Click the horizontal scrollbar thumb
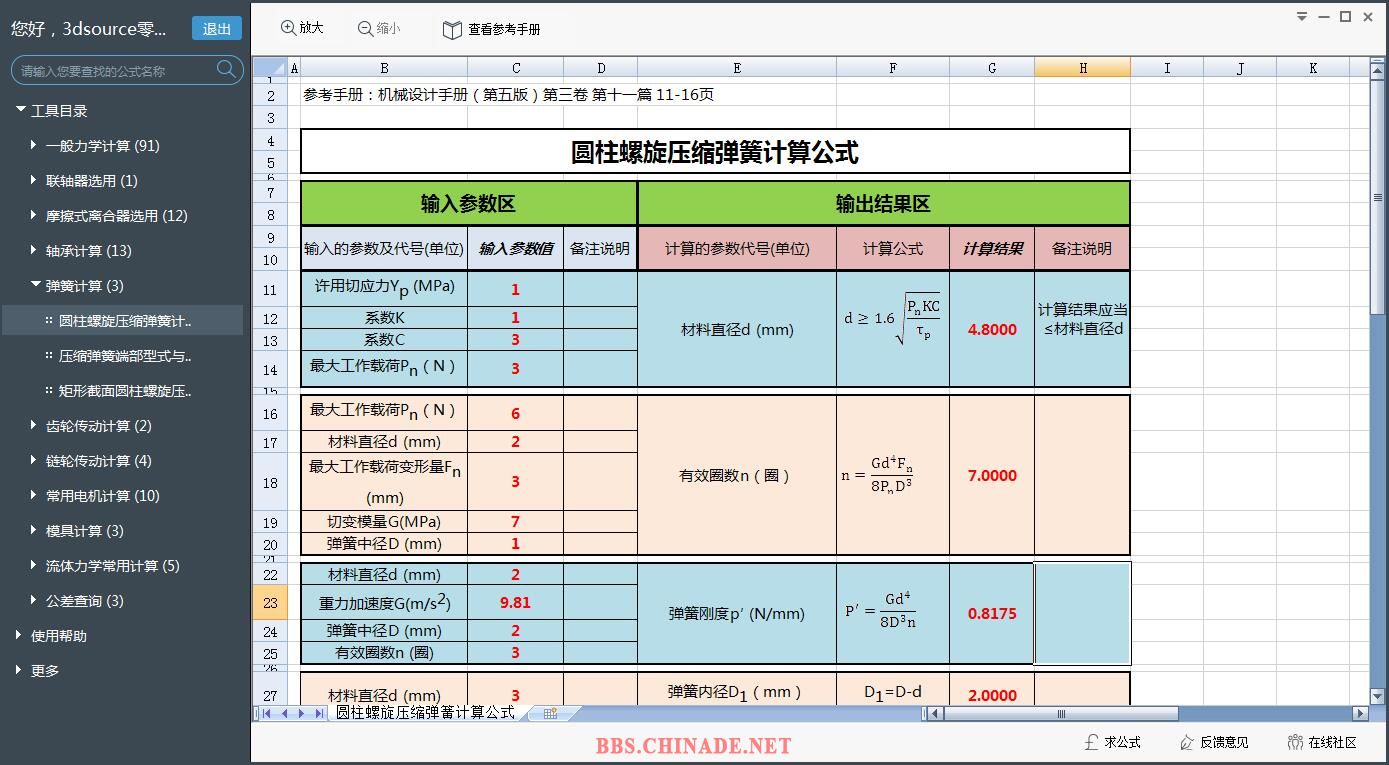 point(1061,713)
